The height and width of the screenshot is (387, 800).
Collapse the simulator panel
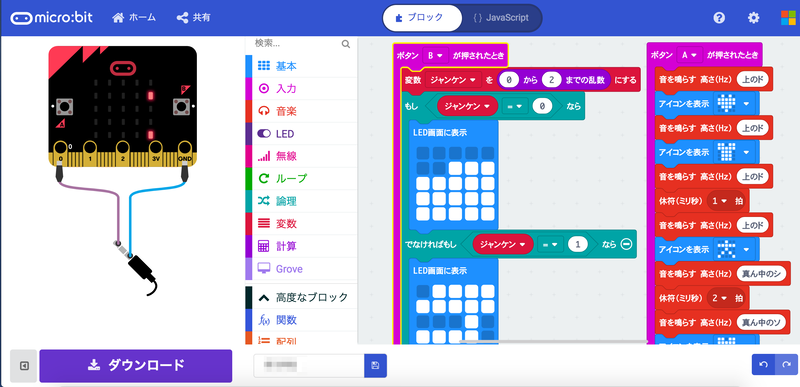pos(23,366)
